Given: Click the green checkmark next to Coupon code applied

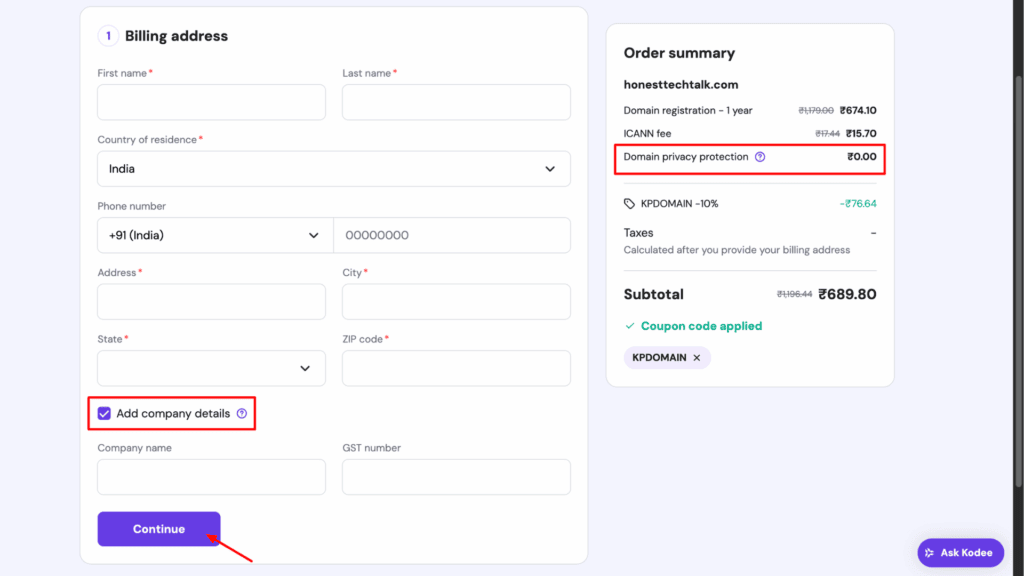Looking at the screenshot, I should pyautogui.click(x=629, y=325).
